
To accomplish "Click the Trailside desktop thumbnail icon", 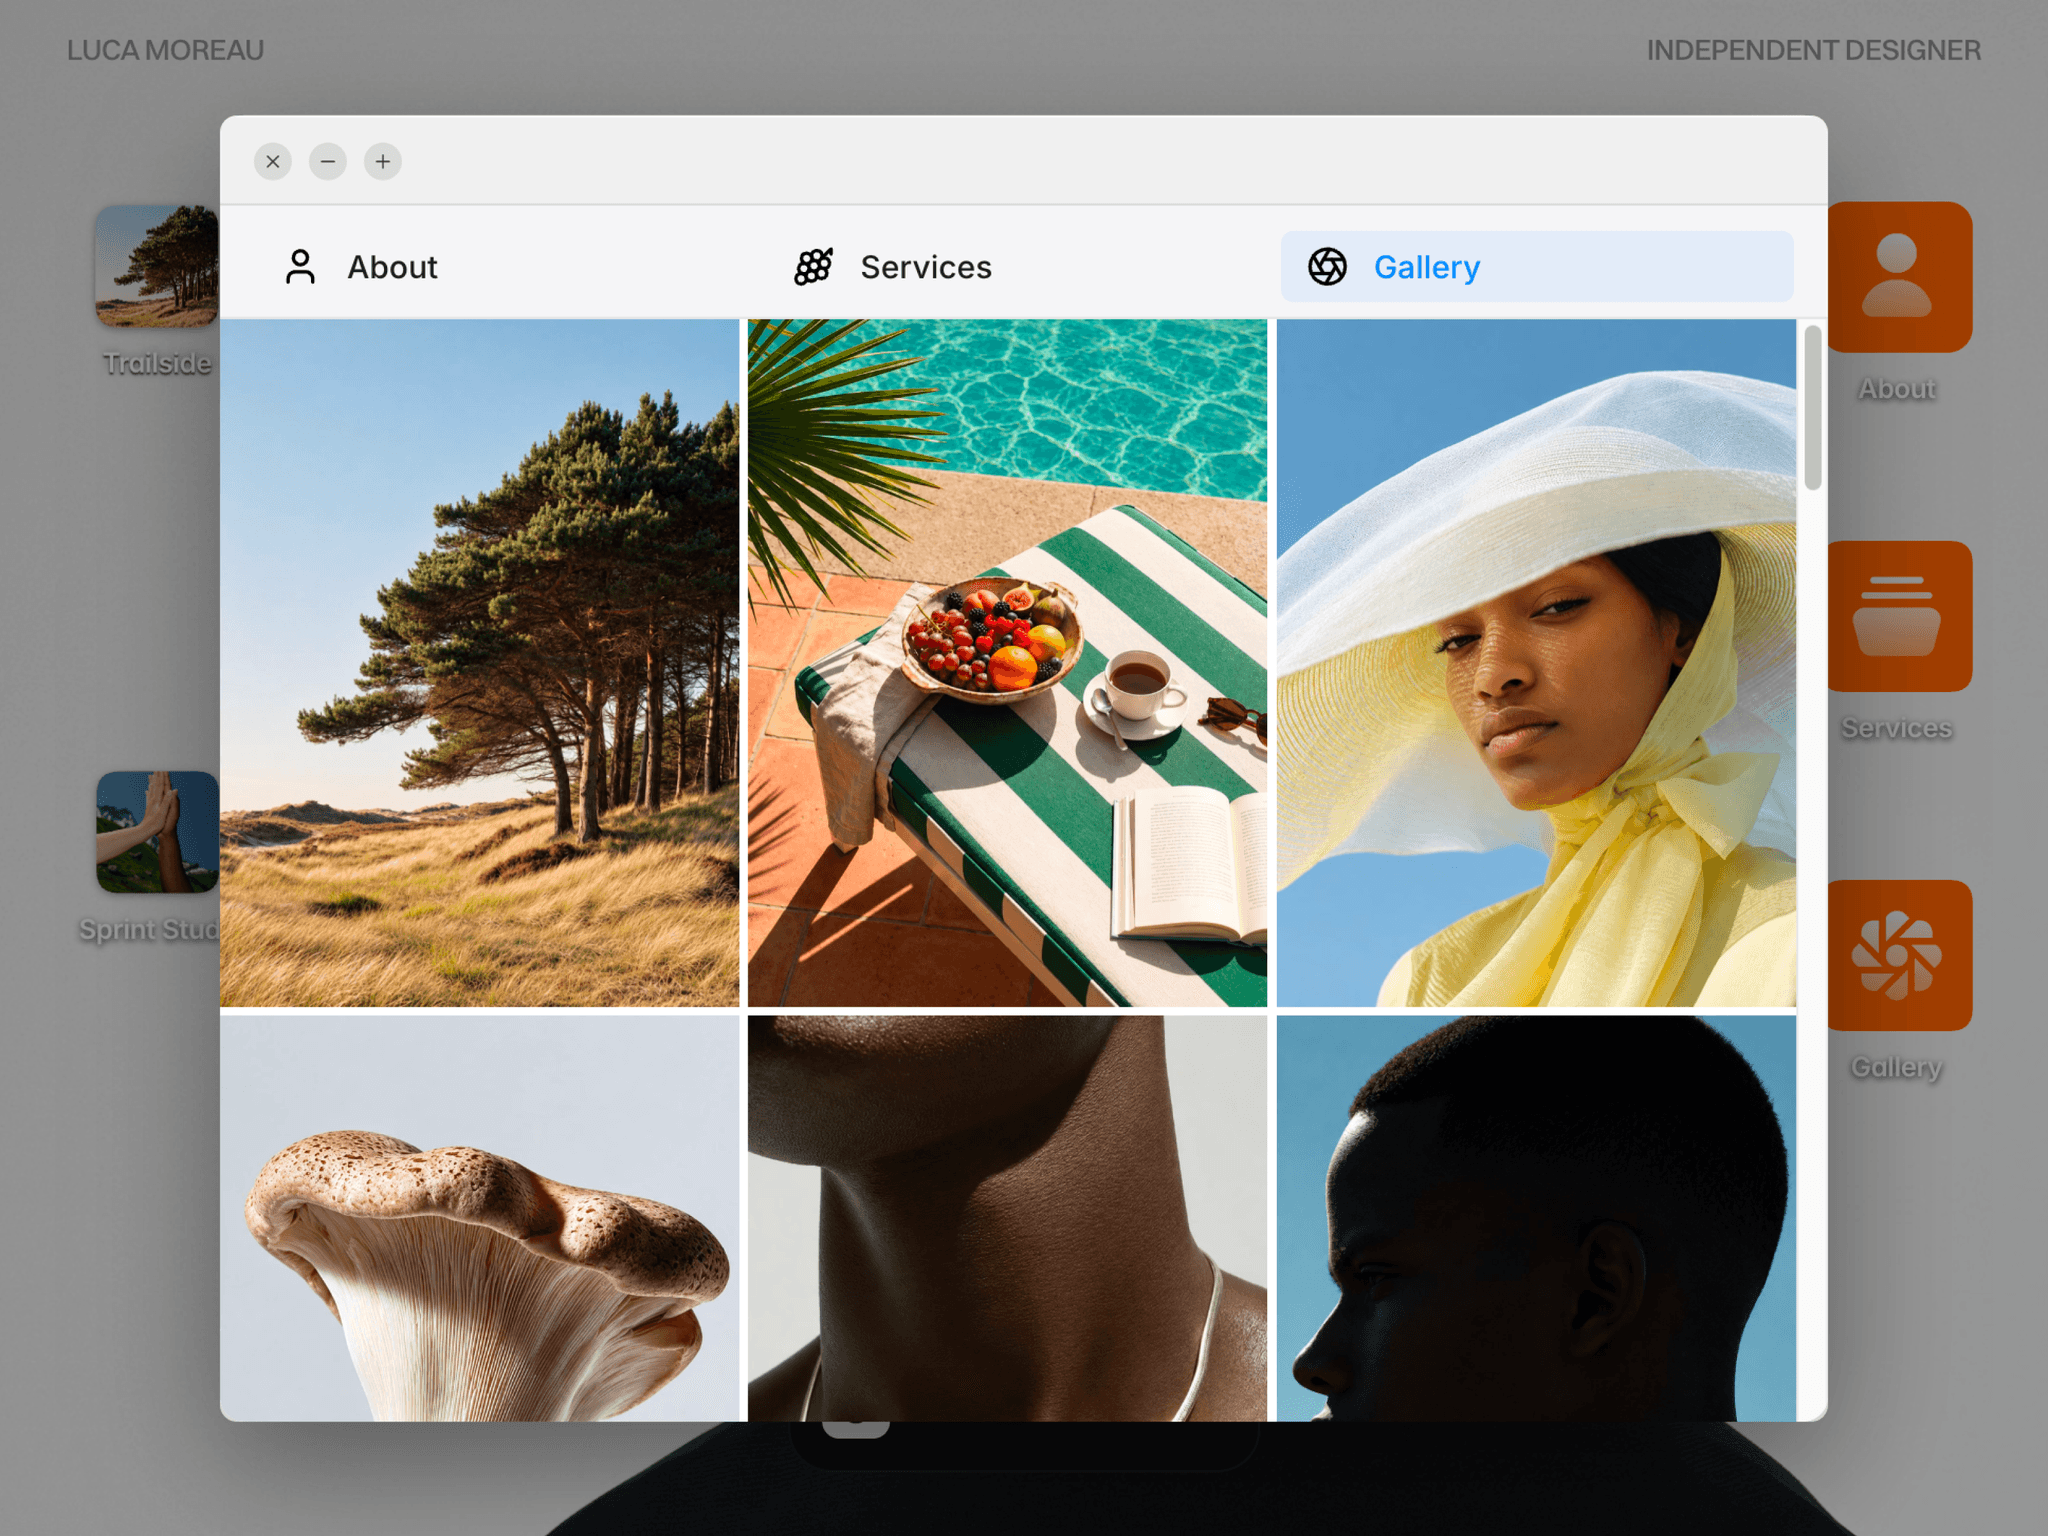I will pos(157,266).
